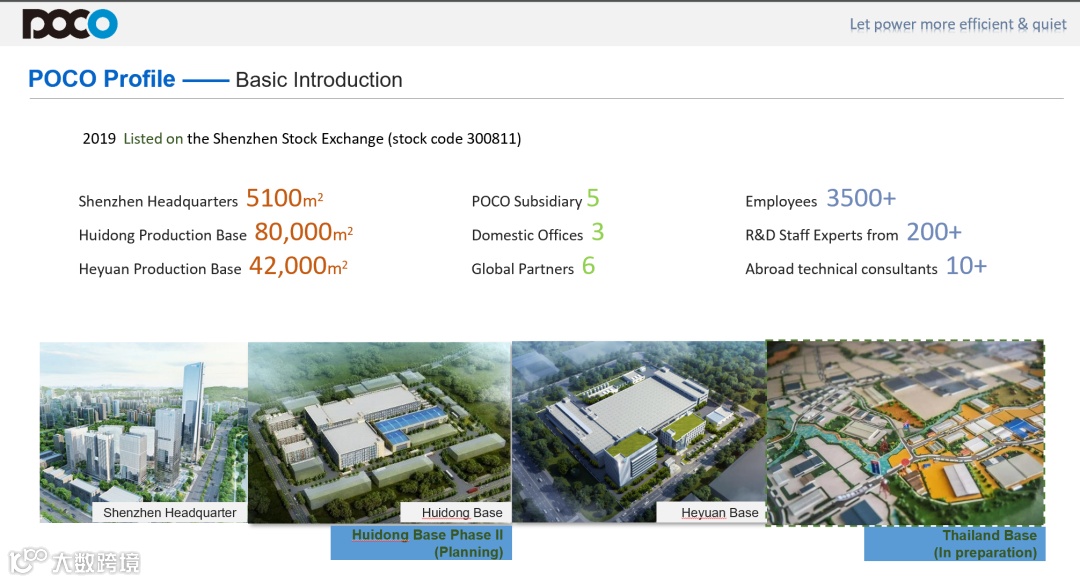Select the 80,000m² value
Screen dimensions: 1080x582
(304, 232)
